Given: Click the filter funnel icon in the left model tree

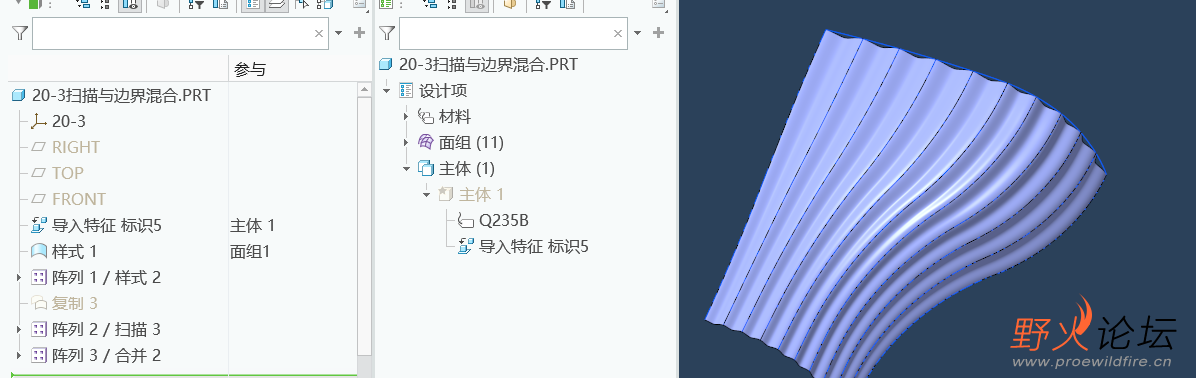Looking at the screenshot, I should point(20,33).
